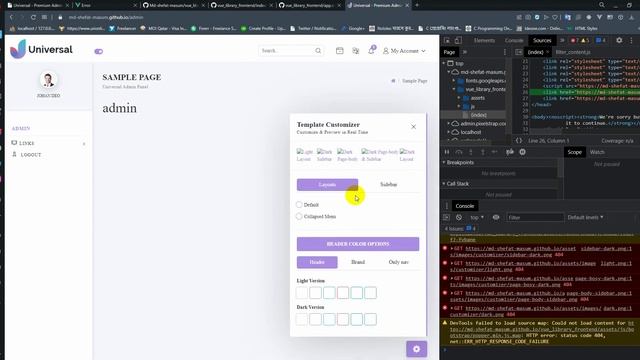Pick the fifth Dark Version color swatch
Image resolution: width=640 pixels, height=360 pixels.
pos(357,319)
